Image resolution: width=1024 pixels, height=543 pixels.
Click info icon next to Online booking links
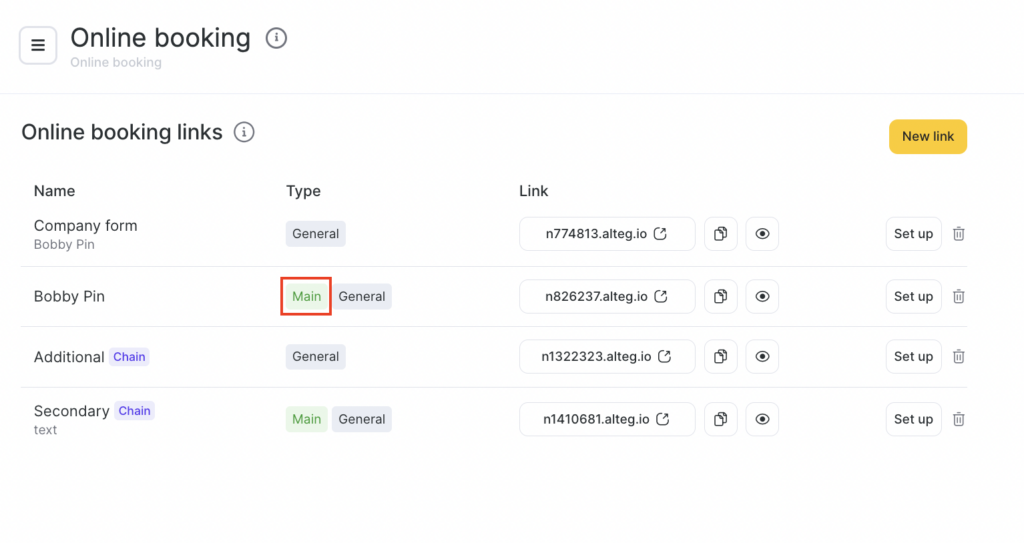pos(244,132)
